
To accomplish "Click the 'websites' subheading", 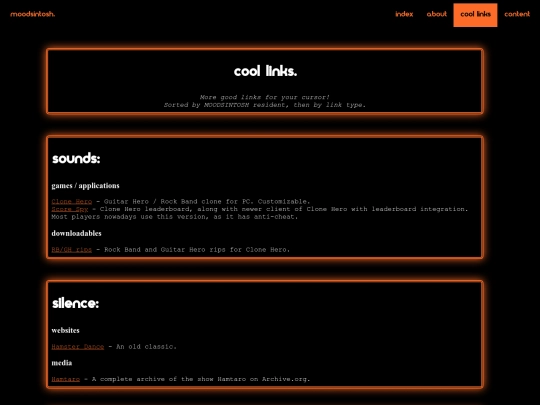I will (x=65, y=330).
